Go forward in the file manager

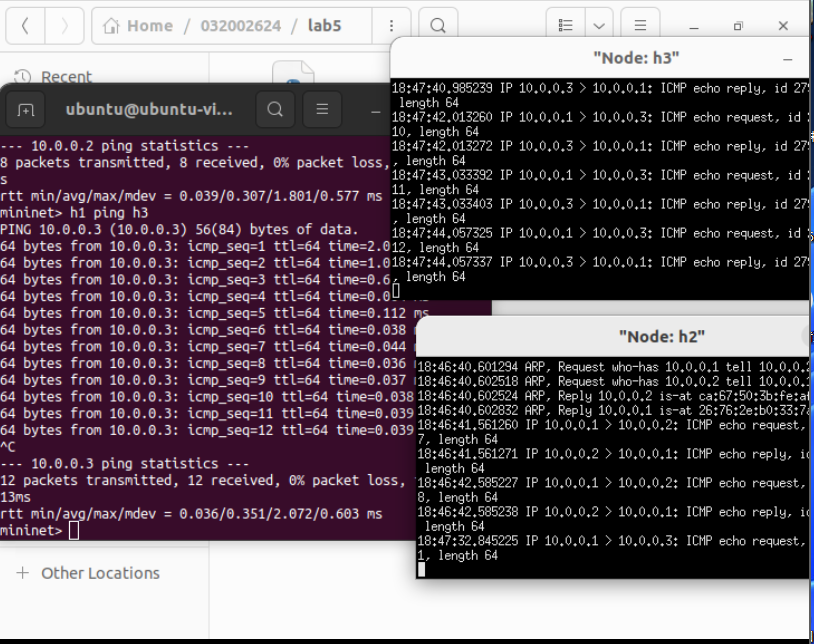[64, 26]
